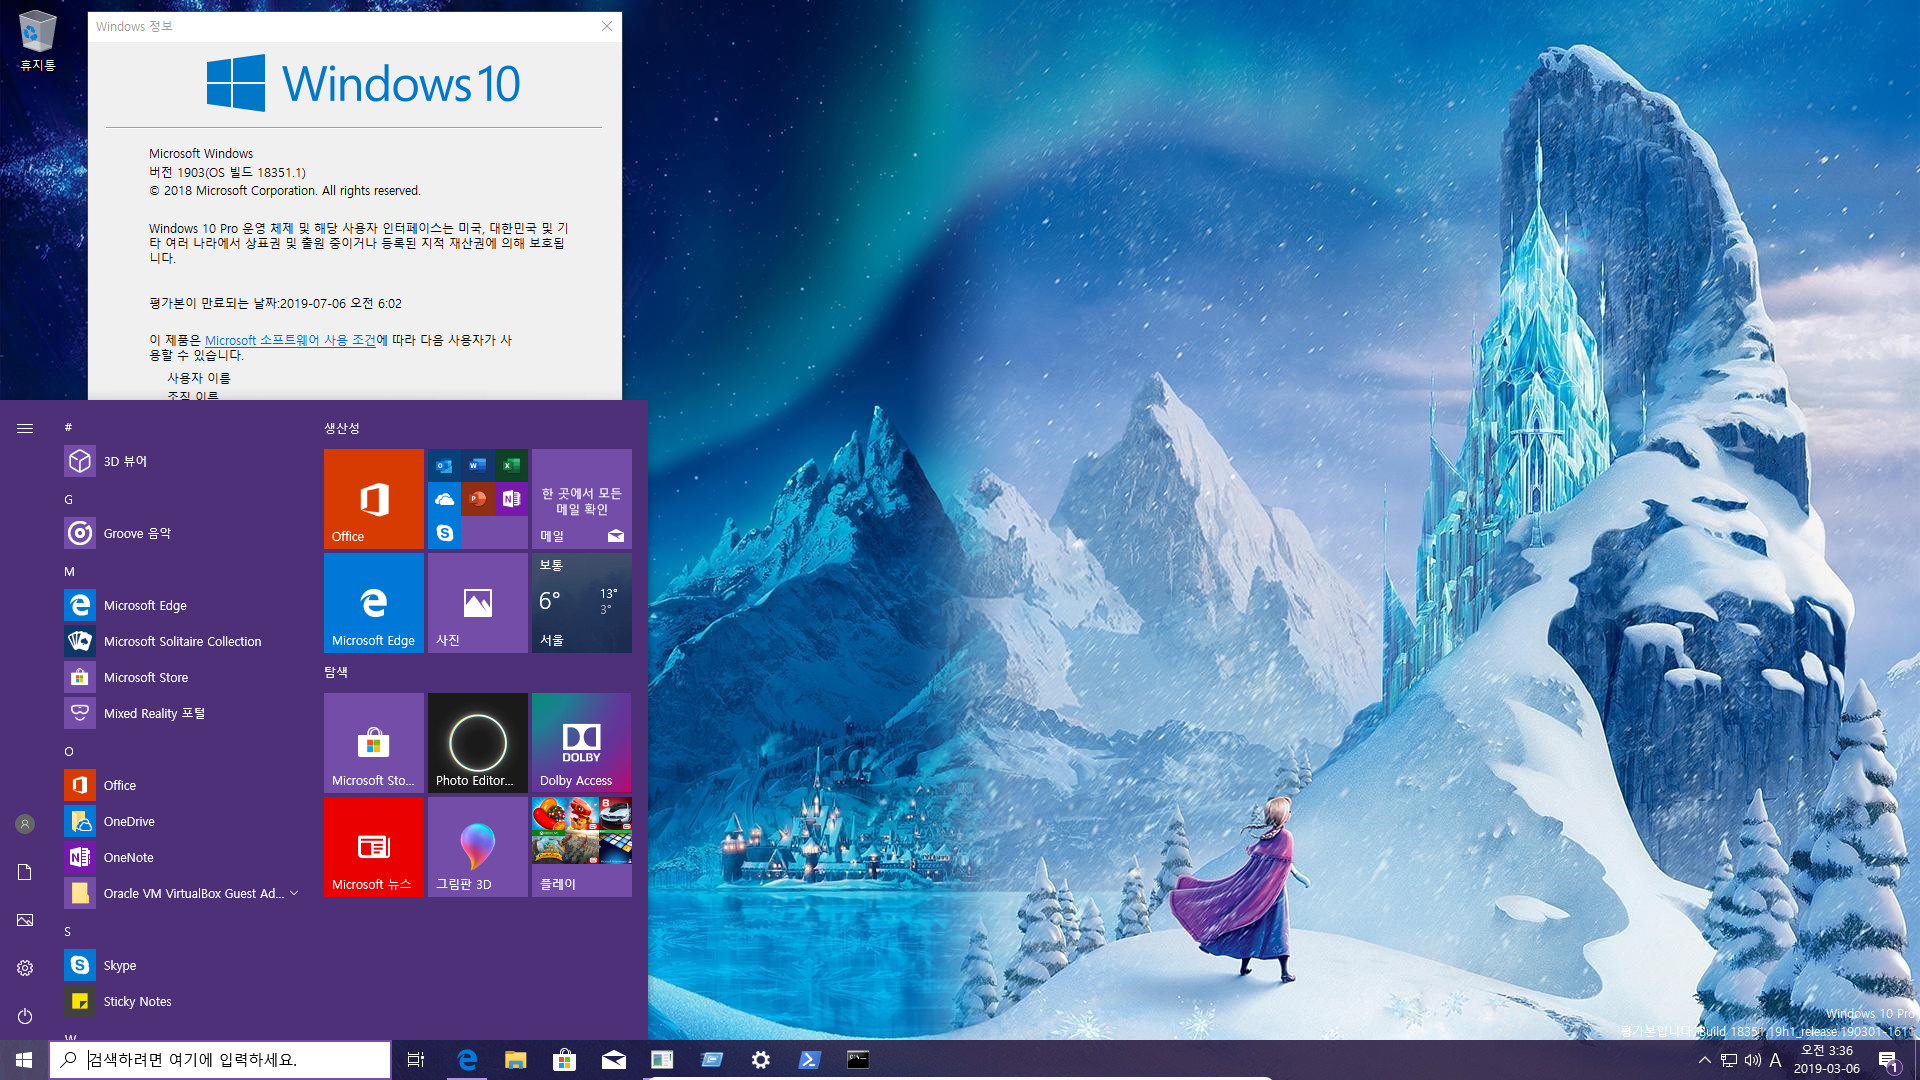Click the OneDrive icon in Office tile group
This screenshot has height=1080, width=1920.
click(444, 499)
